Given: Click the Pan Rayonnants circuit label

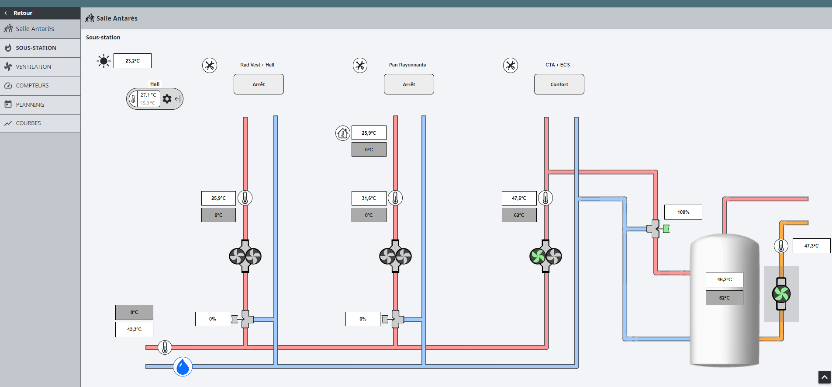Looking at the screenshot, I should (408, 65).
